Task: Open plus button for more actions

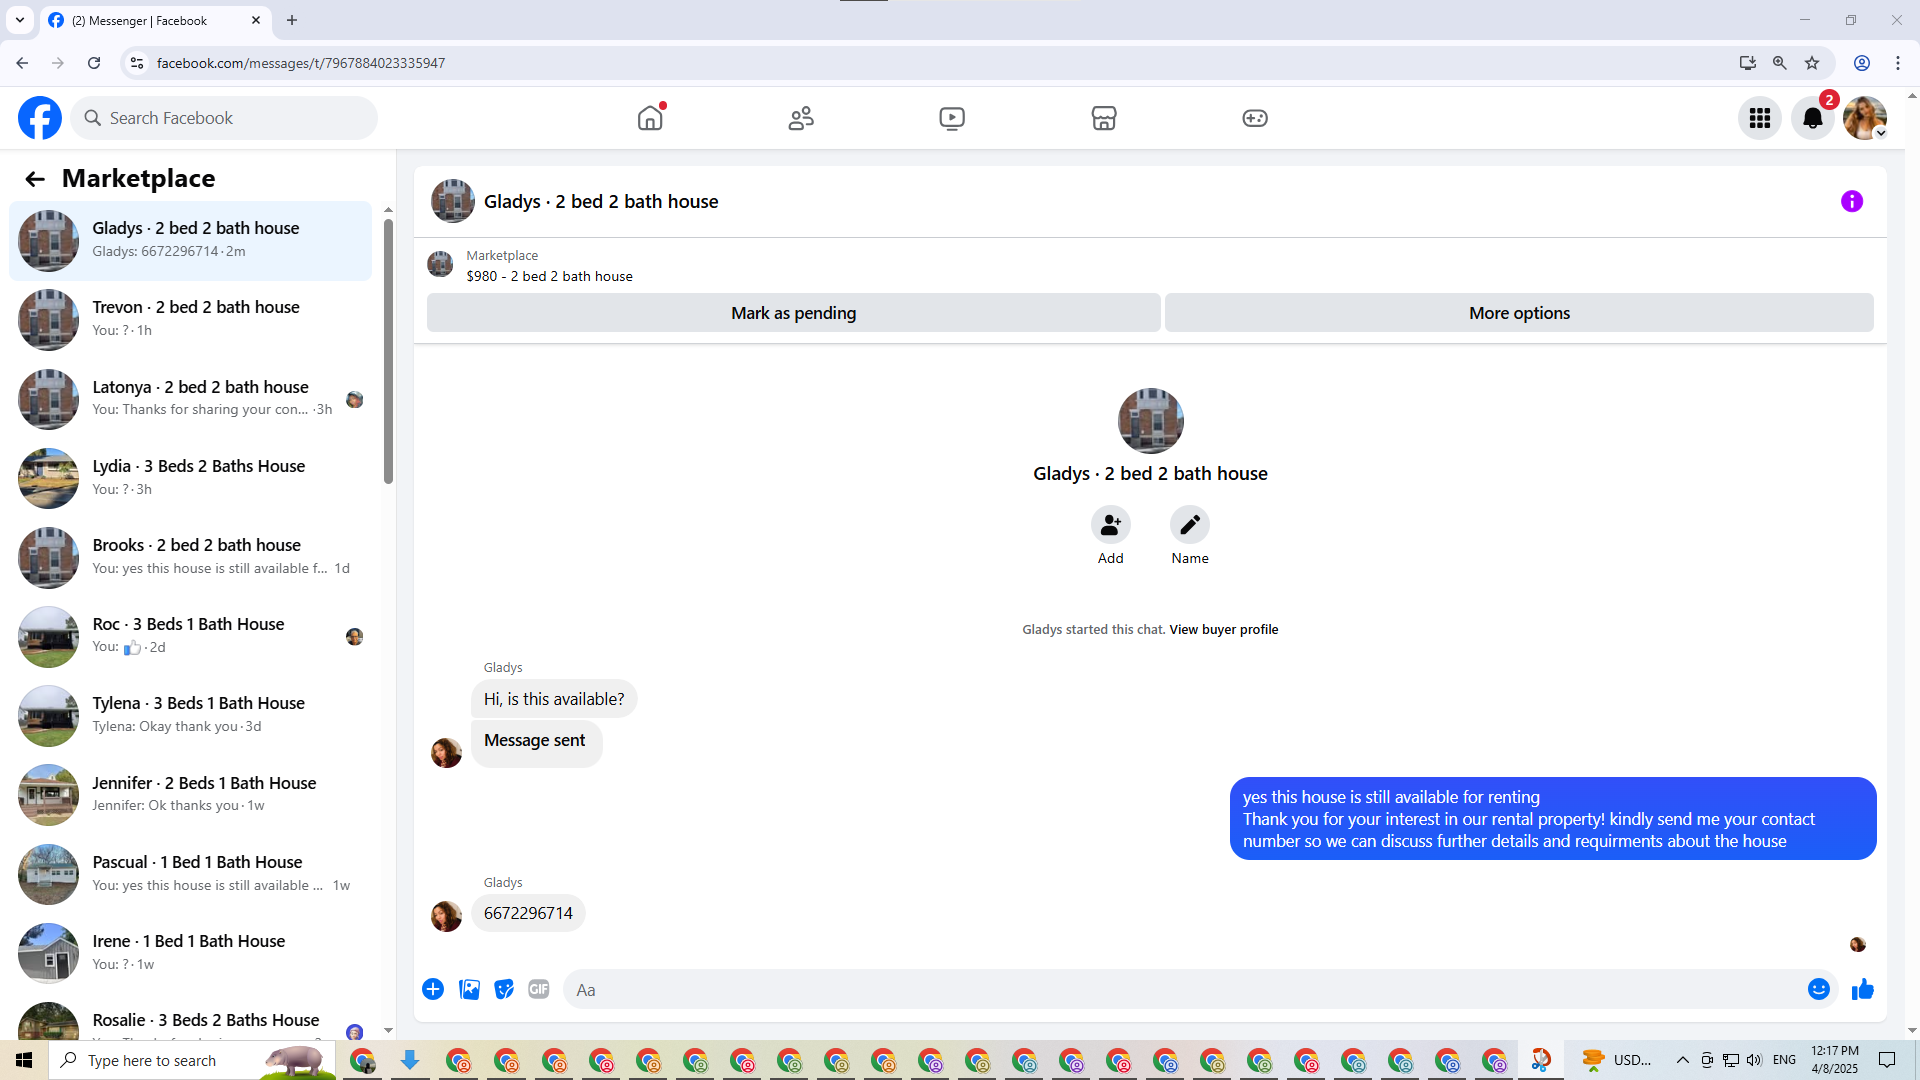Action: [433, 989]
